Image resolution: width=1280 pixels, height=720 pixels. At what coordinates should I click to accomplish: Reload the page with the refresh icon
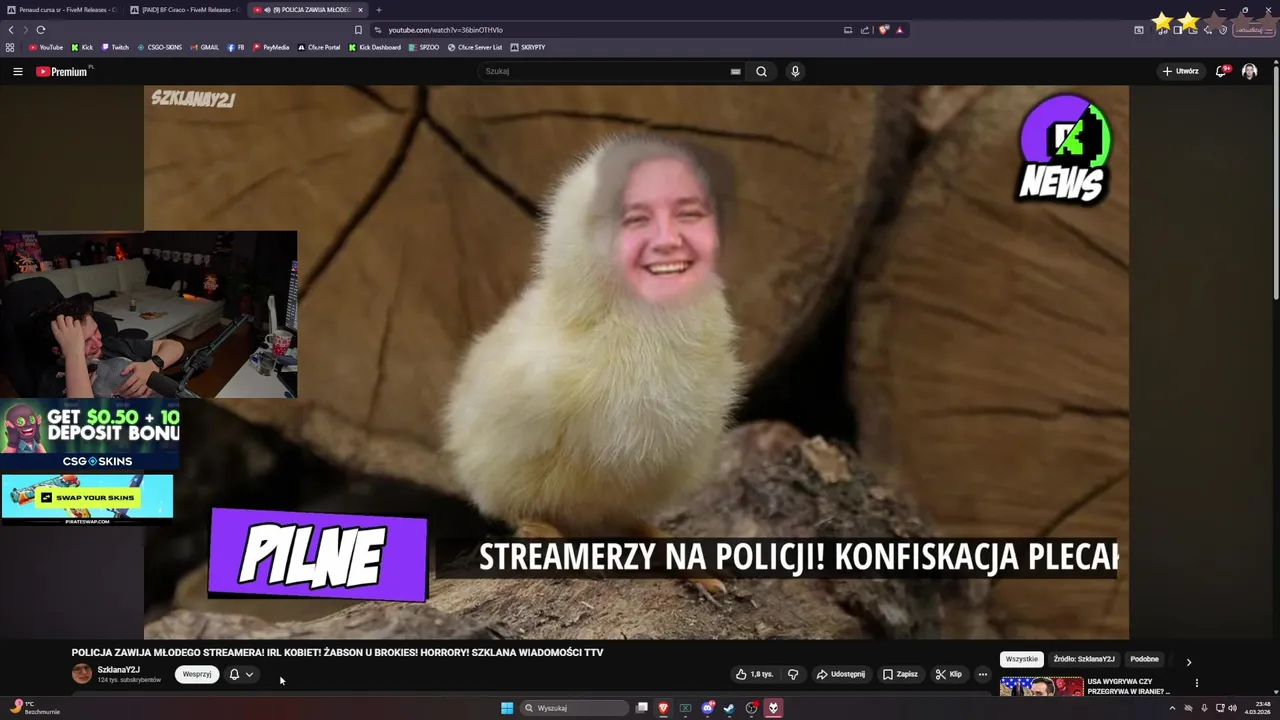[41, 30]
